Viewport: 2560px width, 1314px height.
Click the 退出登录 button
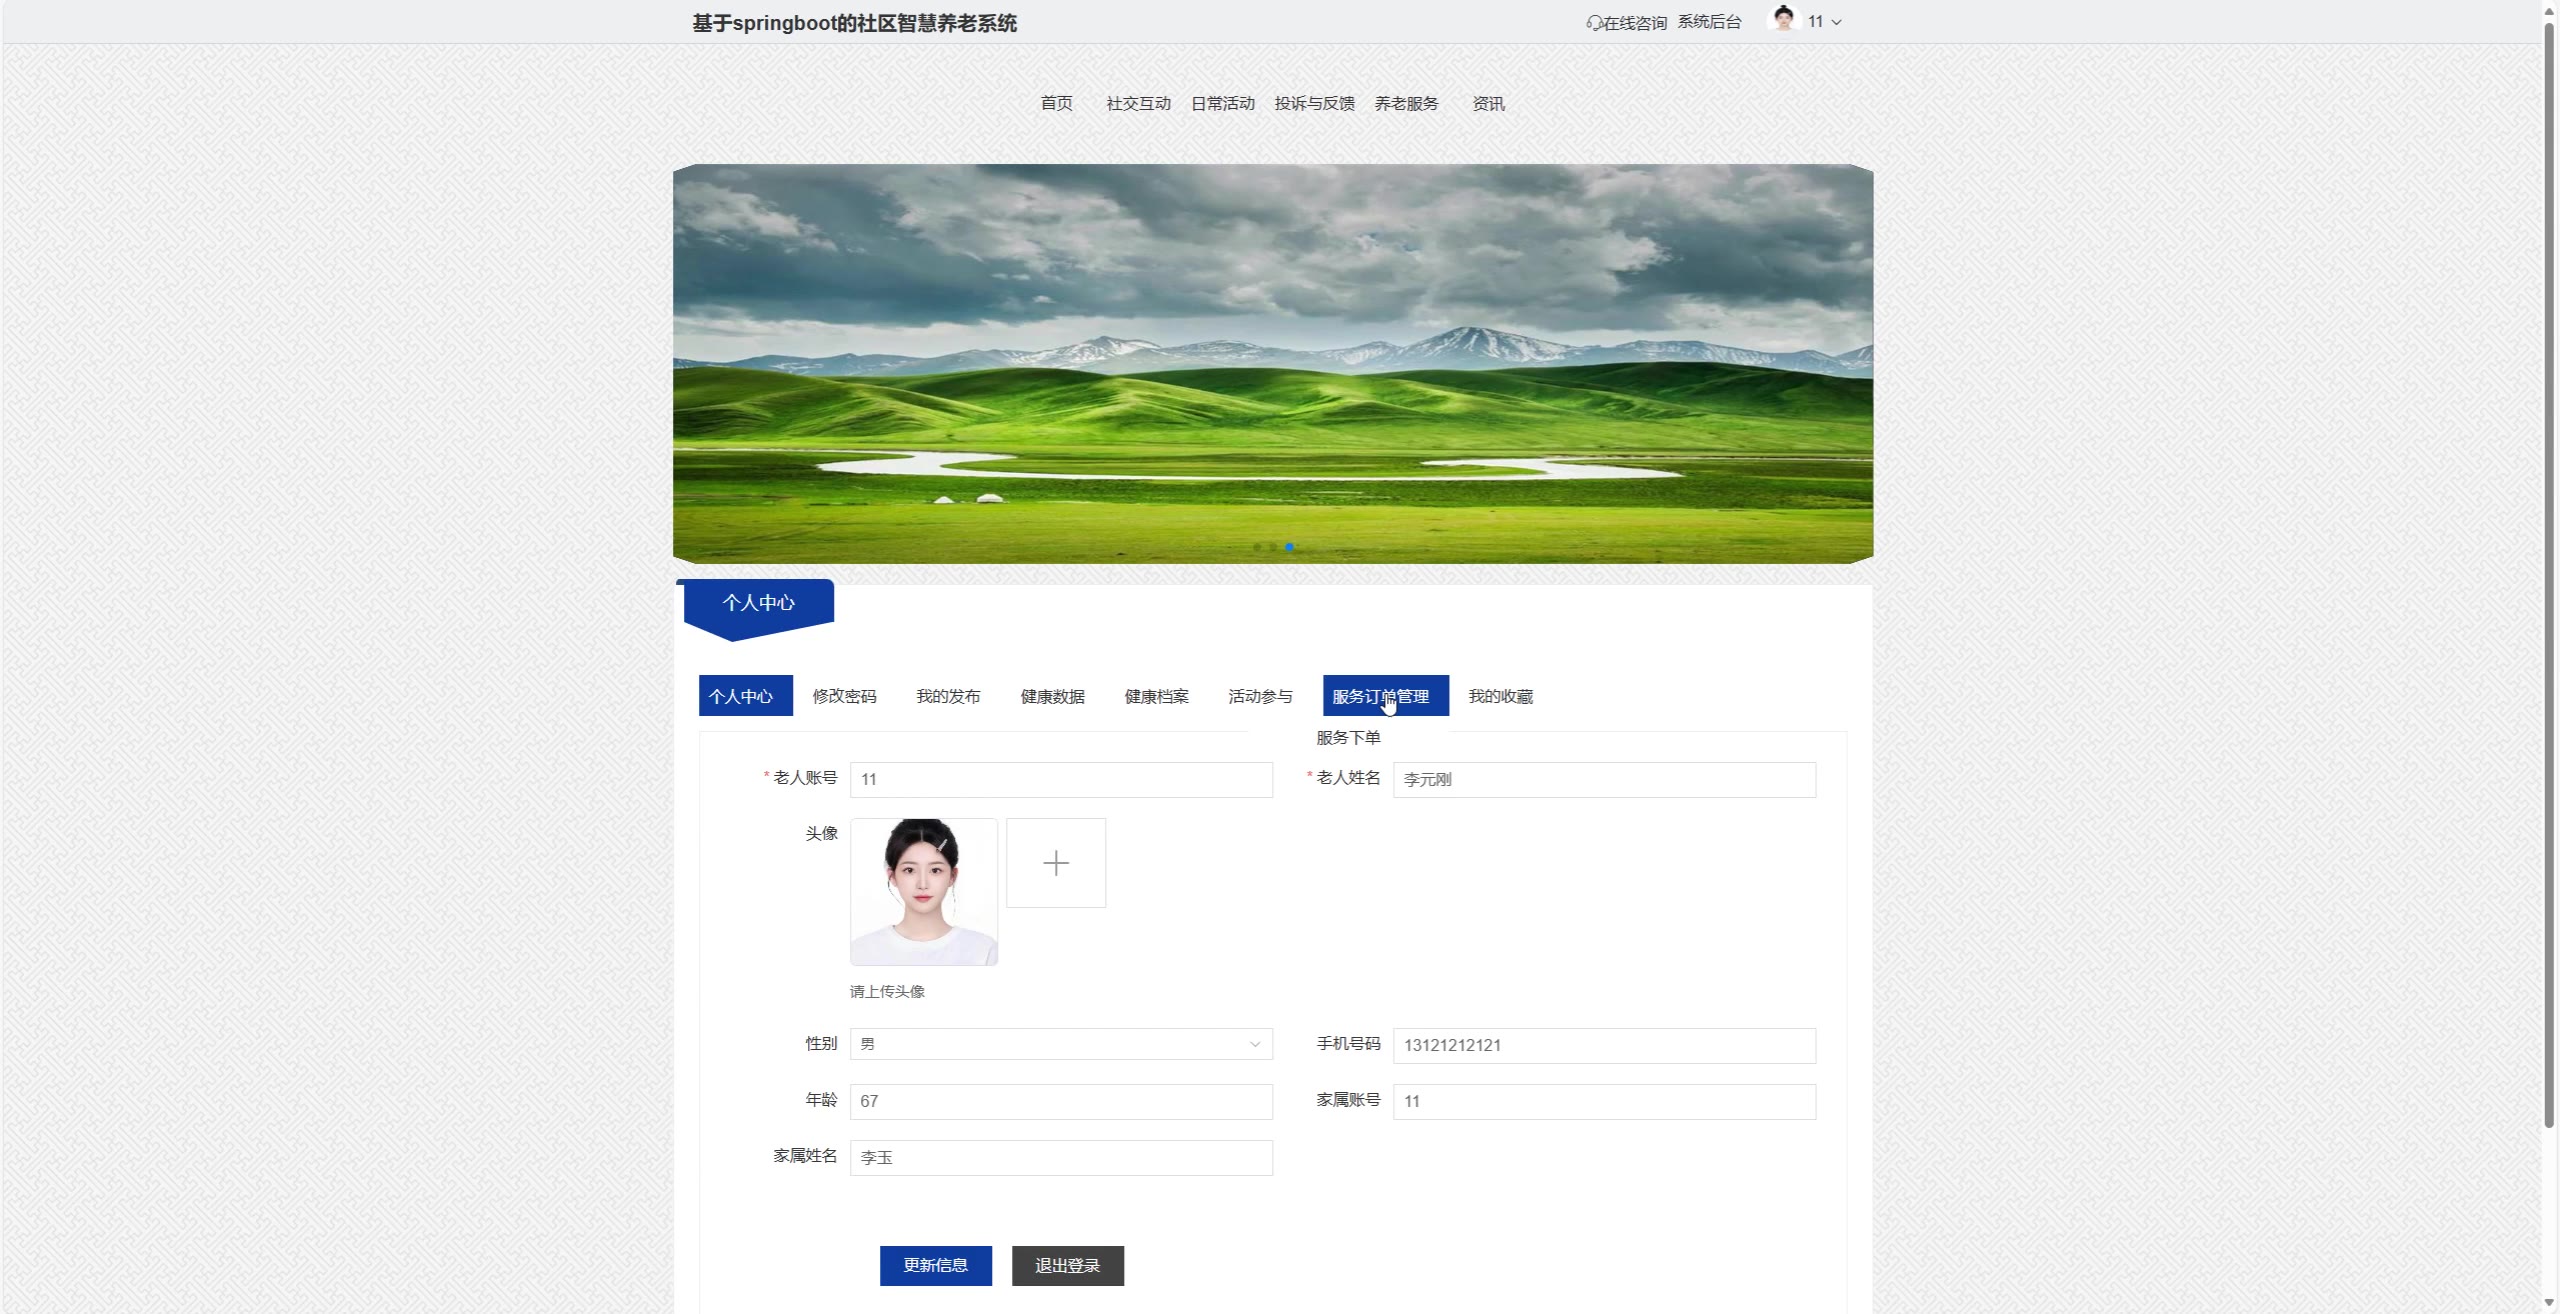tap(1067, 1265)
